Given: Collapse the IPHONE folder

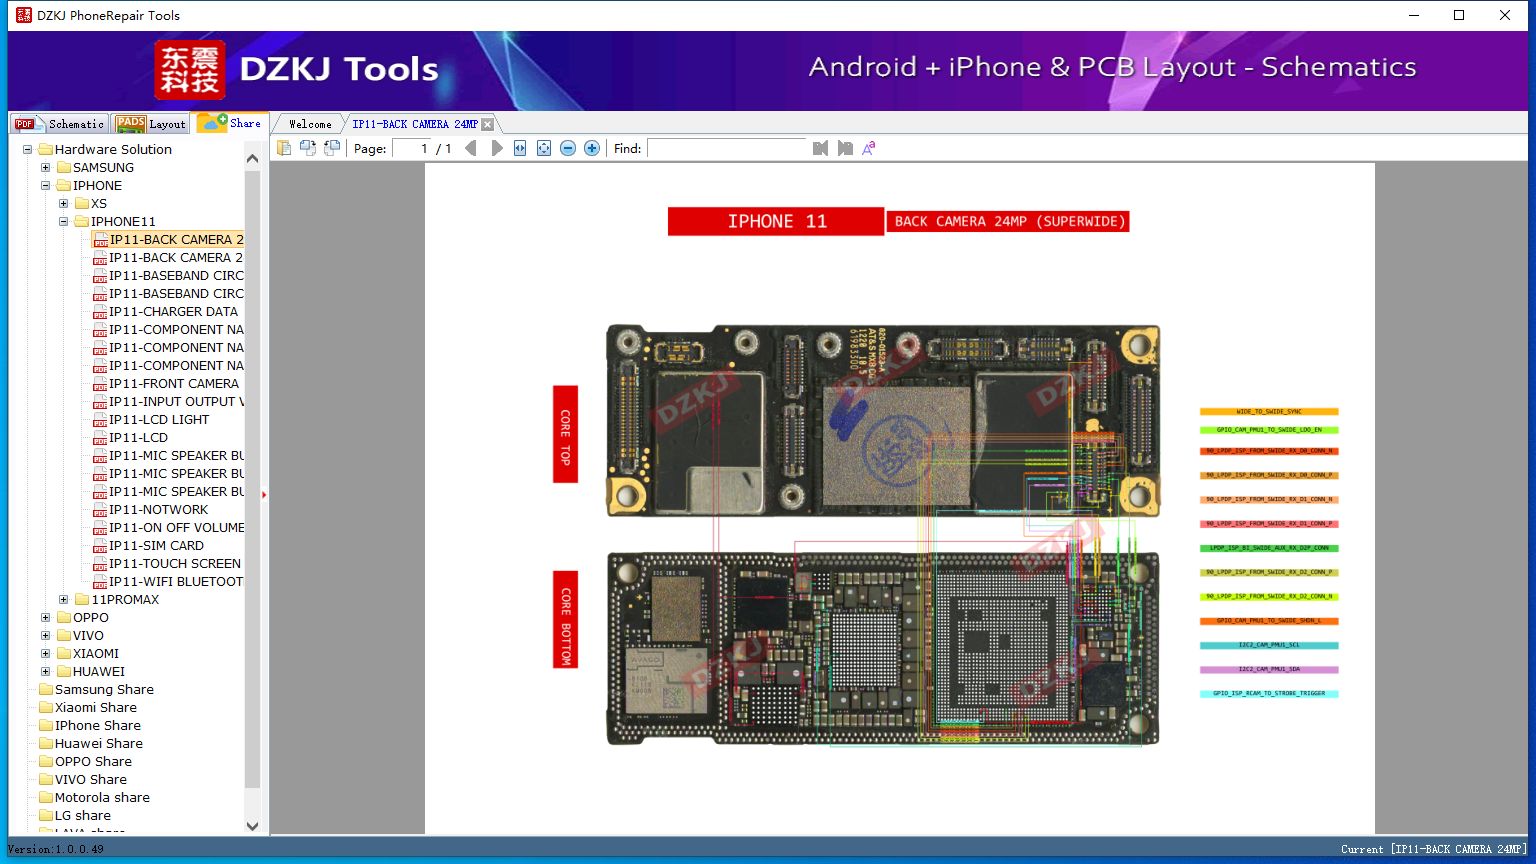Looking at the screenshot, I should (x=46, y=186).
